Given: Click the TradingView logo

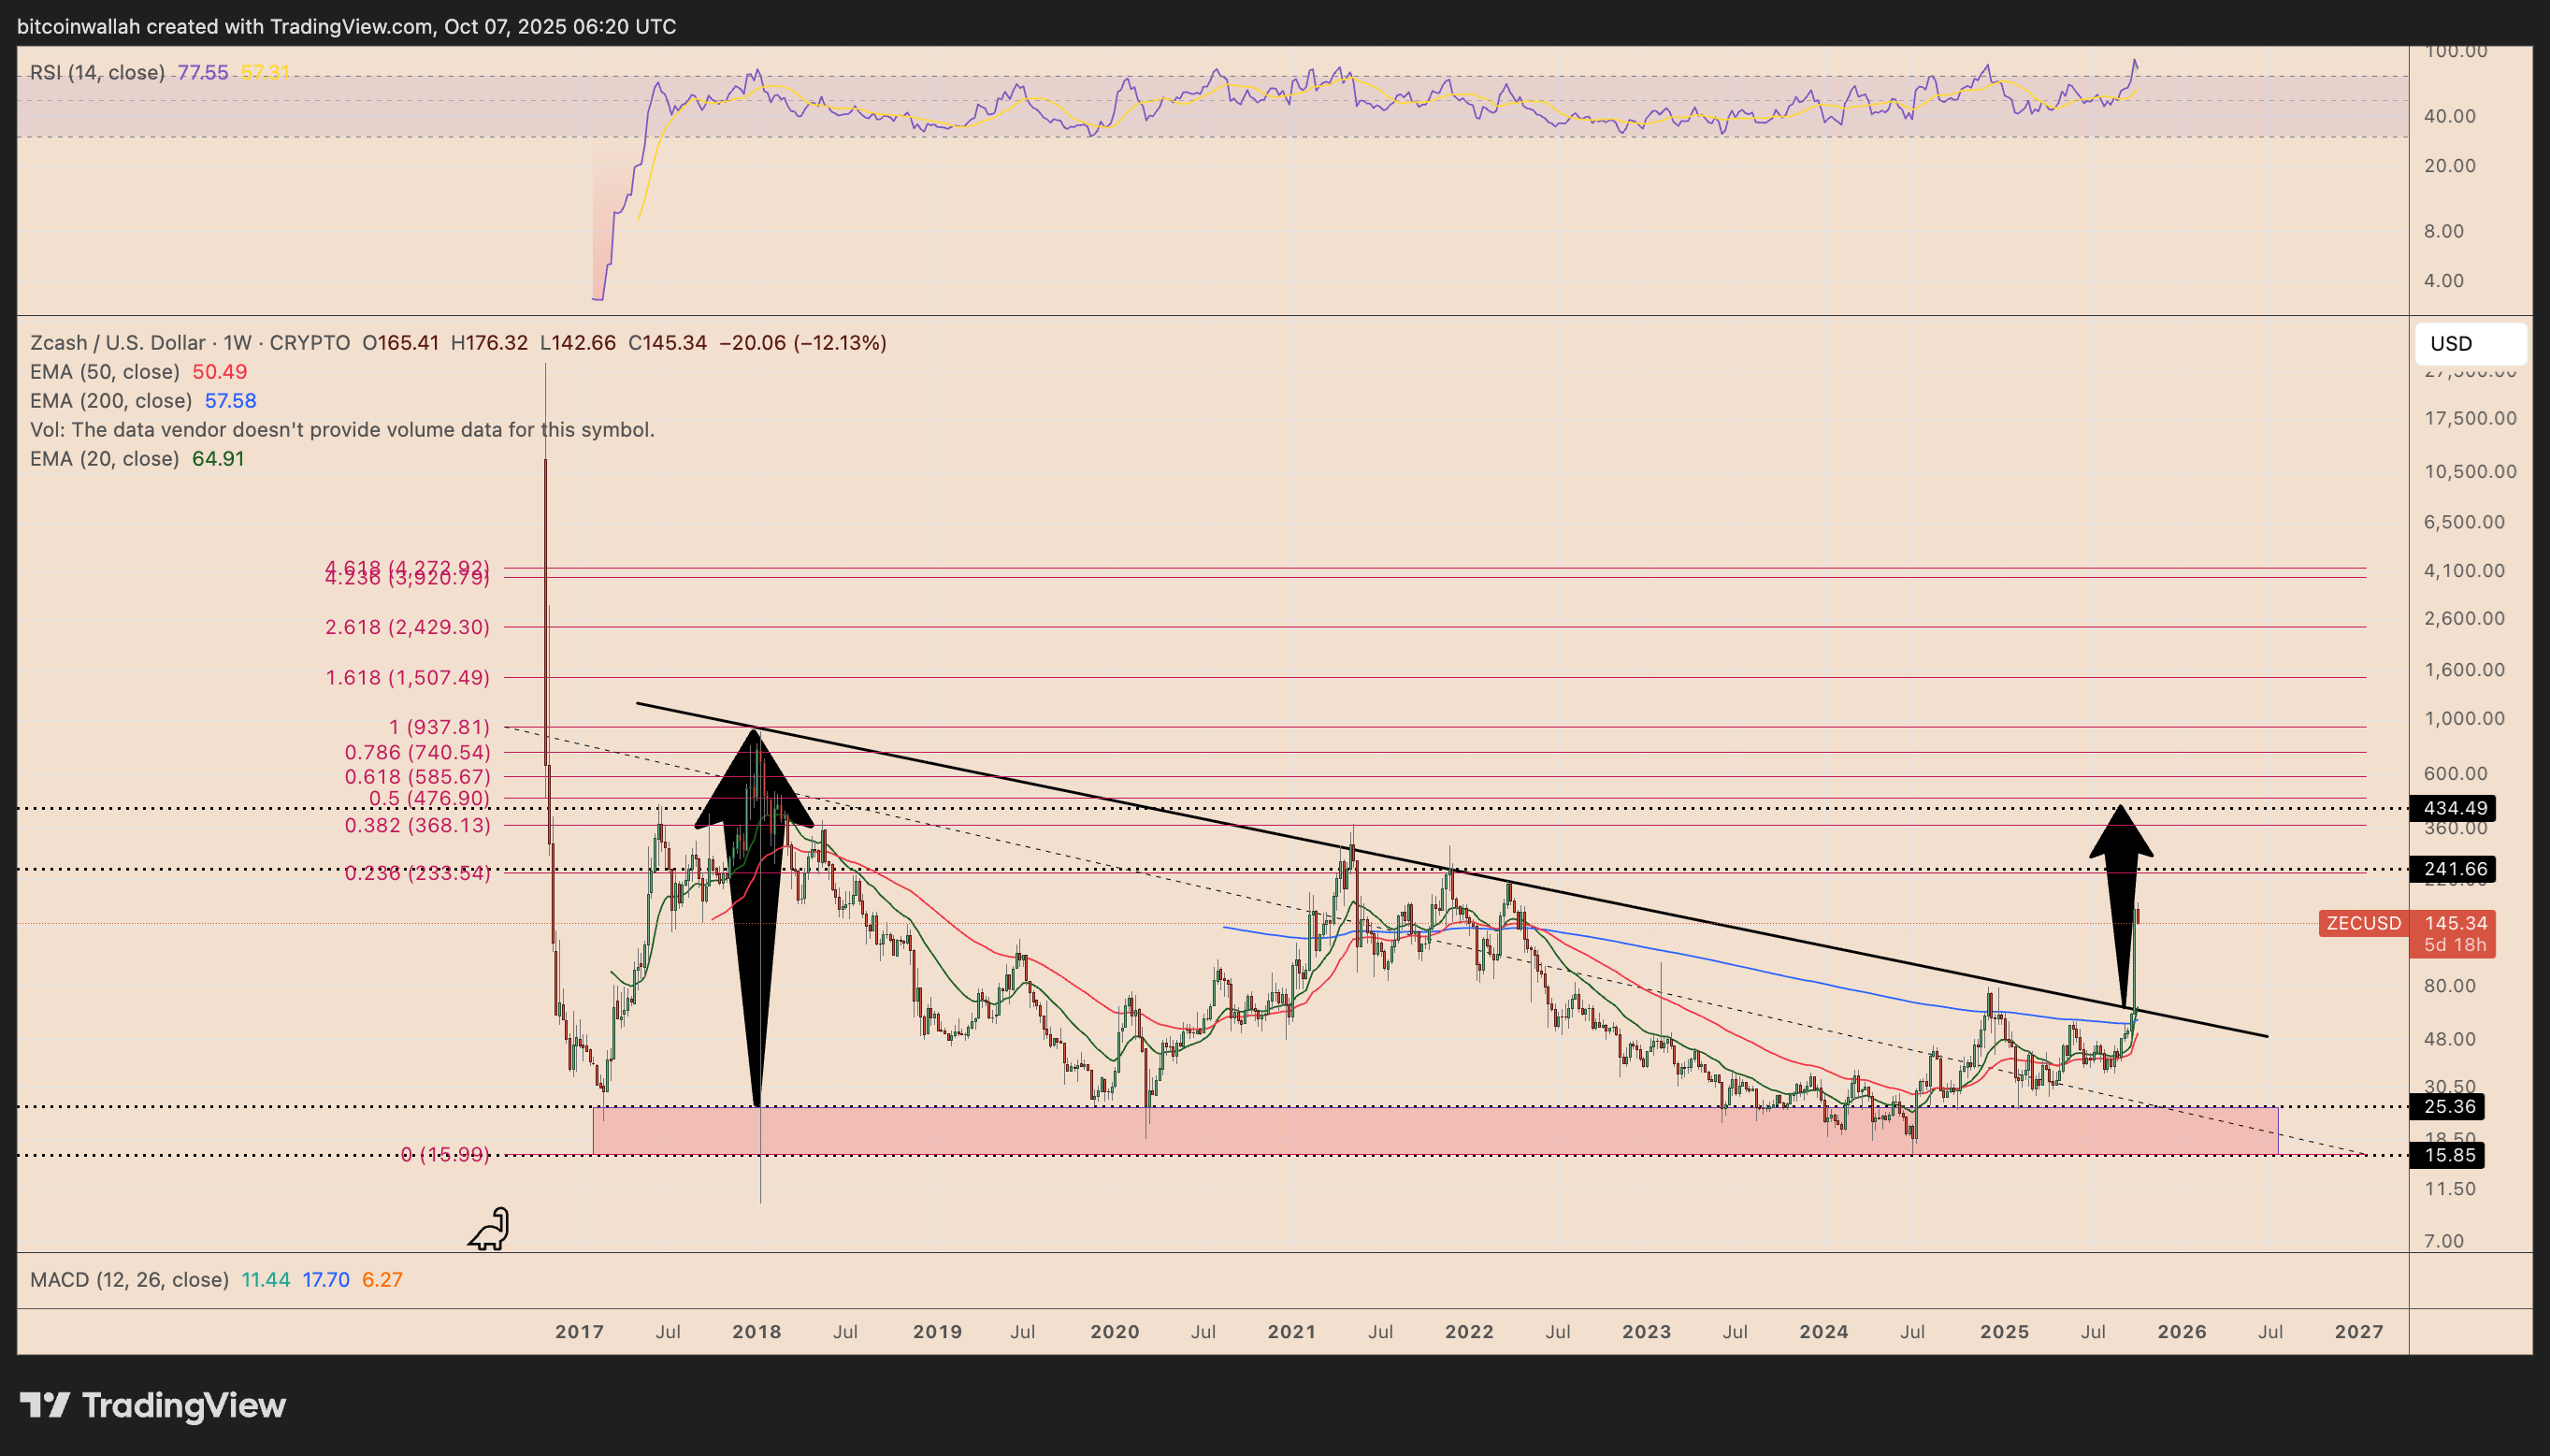Looking at the screenshot, I should [152, 1405].
